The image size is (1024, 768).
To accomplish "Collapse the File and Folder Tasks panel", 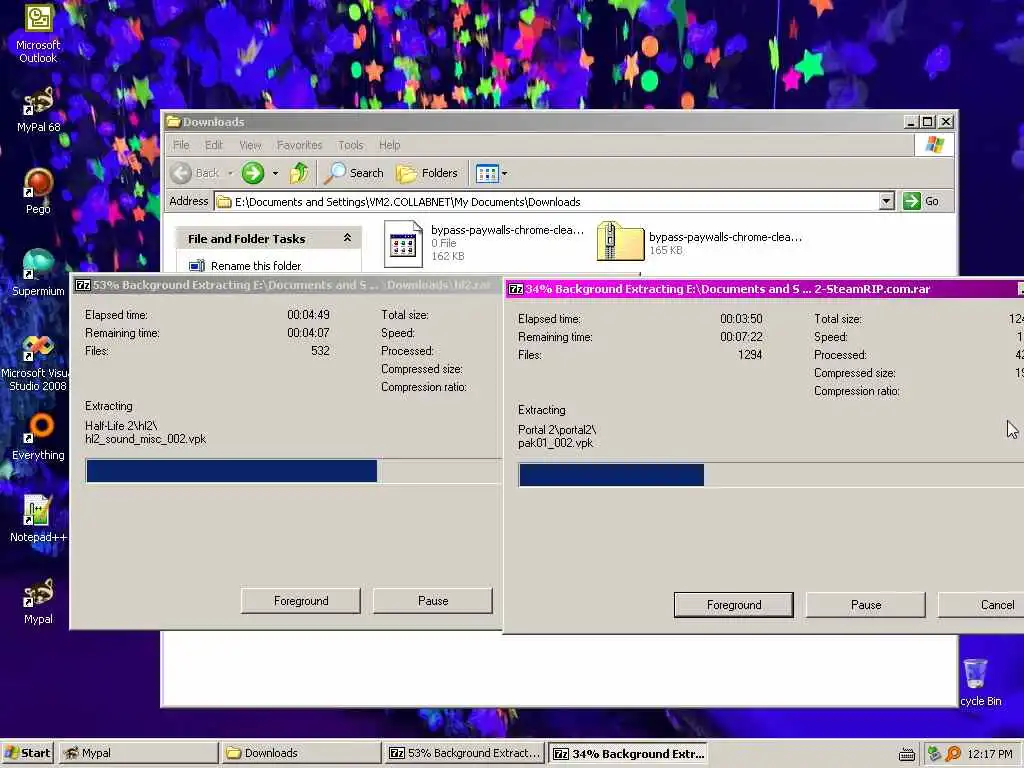I will (x=347, y=238).
